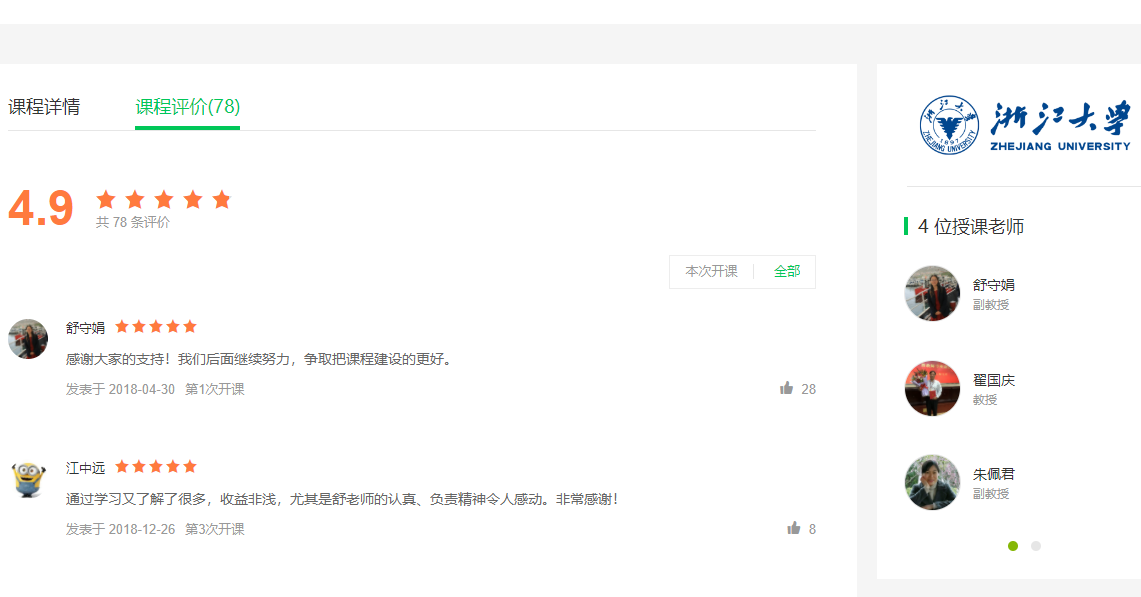Viewport: 1141px width, 597px height.
Task: Select the 课程评价(78) tab
Action: click(188, 107)
